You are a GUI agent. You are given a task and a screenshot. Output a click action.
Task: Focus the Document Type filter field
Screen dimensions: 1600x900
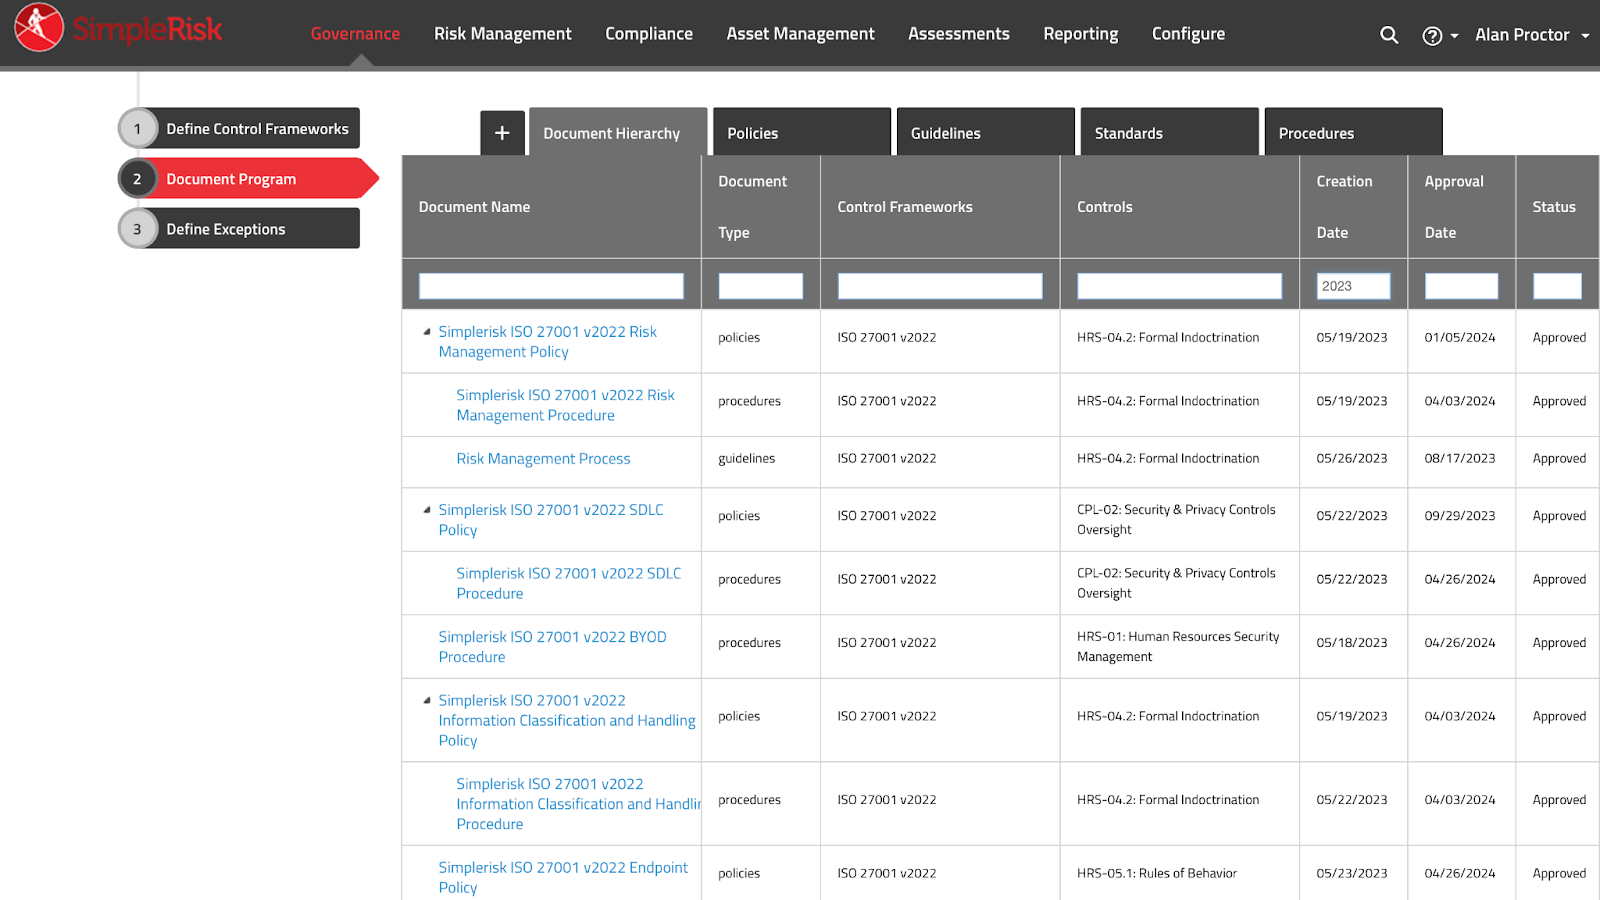pos(760,286)
